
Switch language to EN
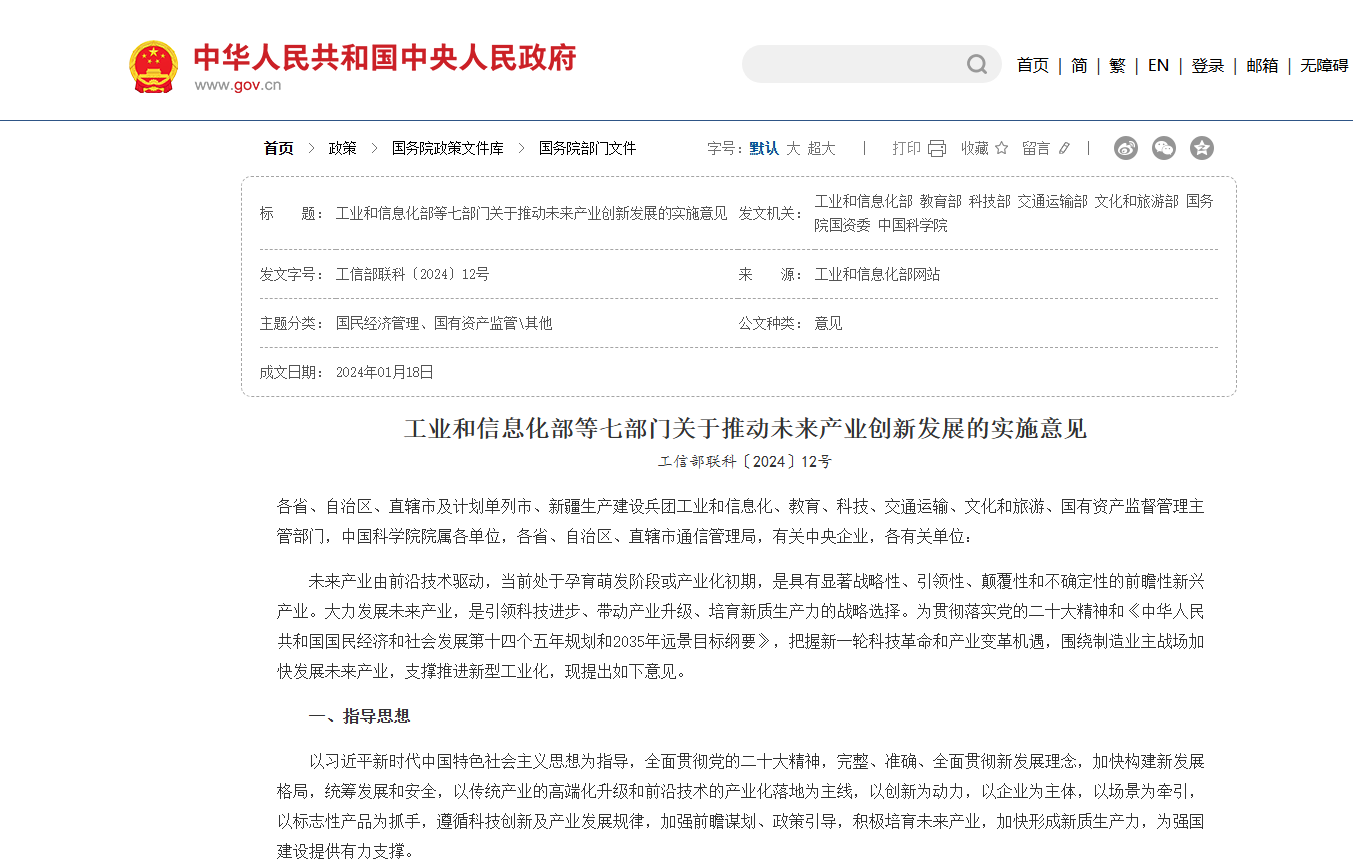click(x=1158, y=65)
